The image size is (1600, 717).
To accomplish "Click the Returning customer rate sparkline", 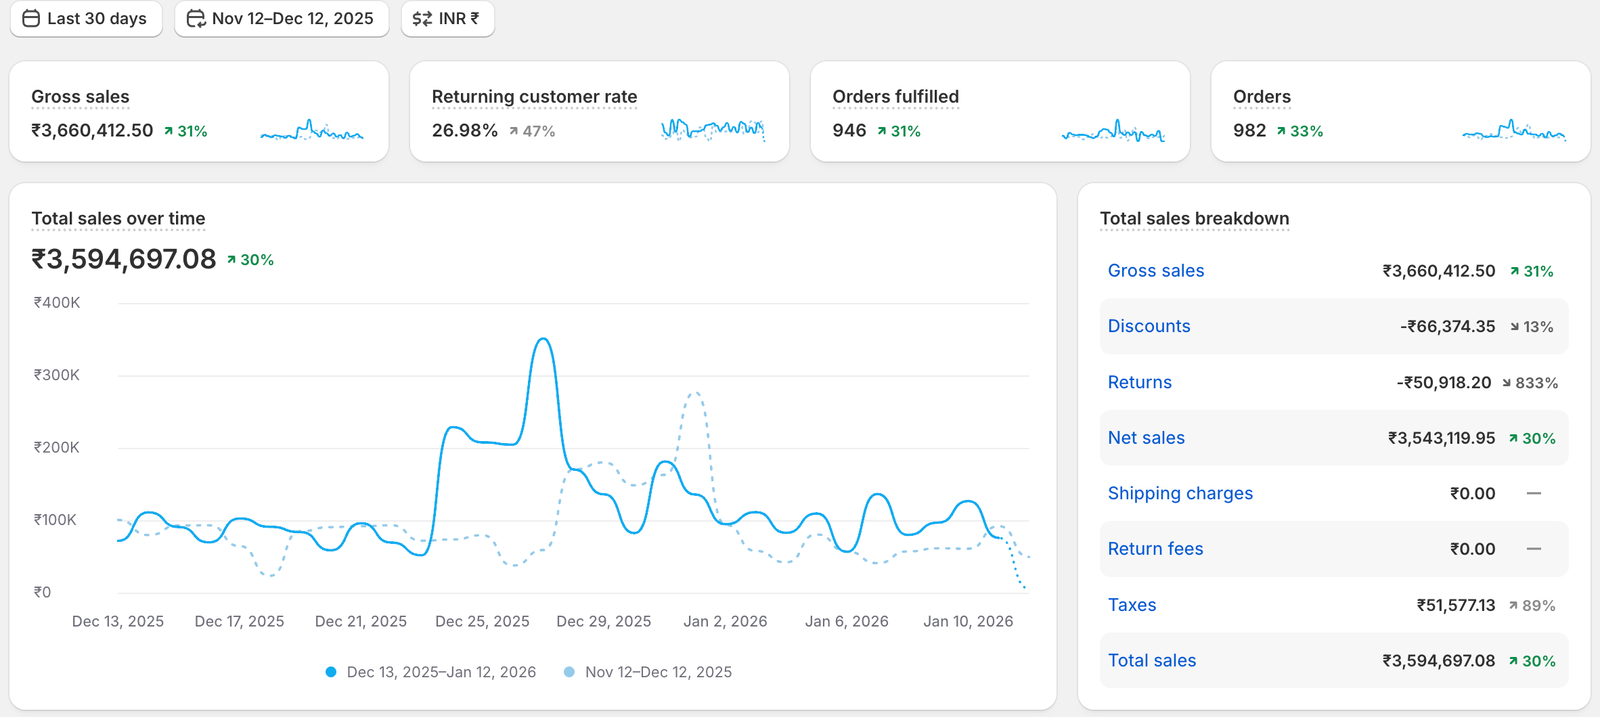I will click(x=712, y=129).
